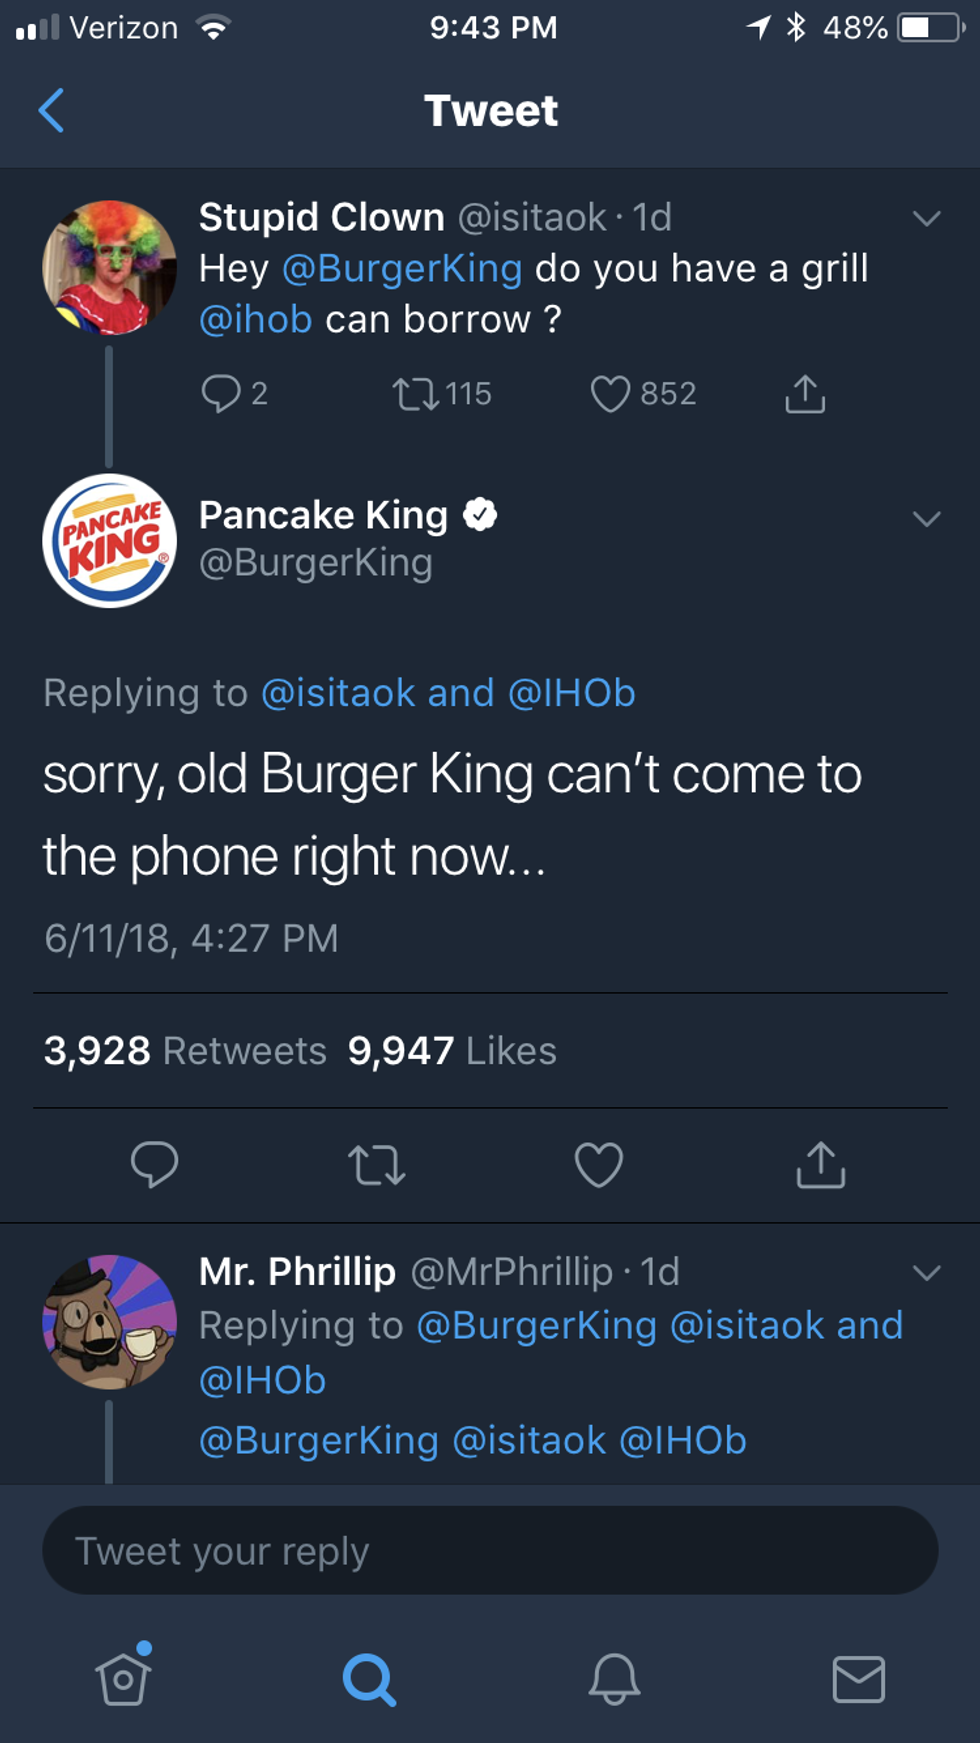980x1743 pixels.
Task: Open the @ihob mention link
Action: pyautogui.click(x=256, y=320)
